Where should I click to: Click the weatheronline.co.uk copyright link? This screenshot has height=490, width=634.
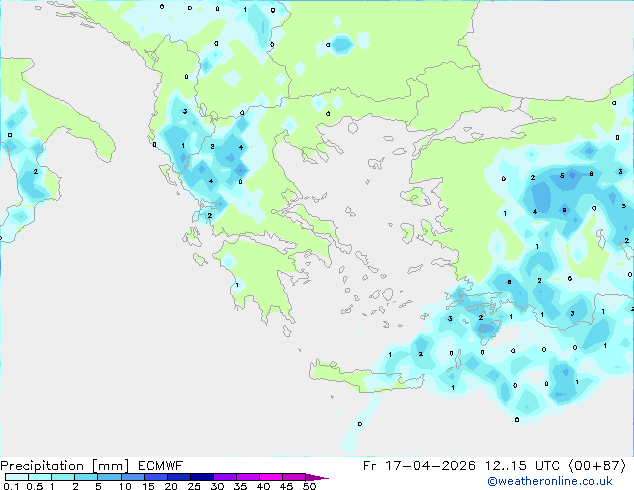550,481
